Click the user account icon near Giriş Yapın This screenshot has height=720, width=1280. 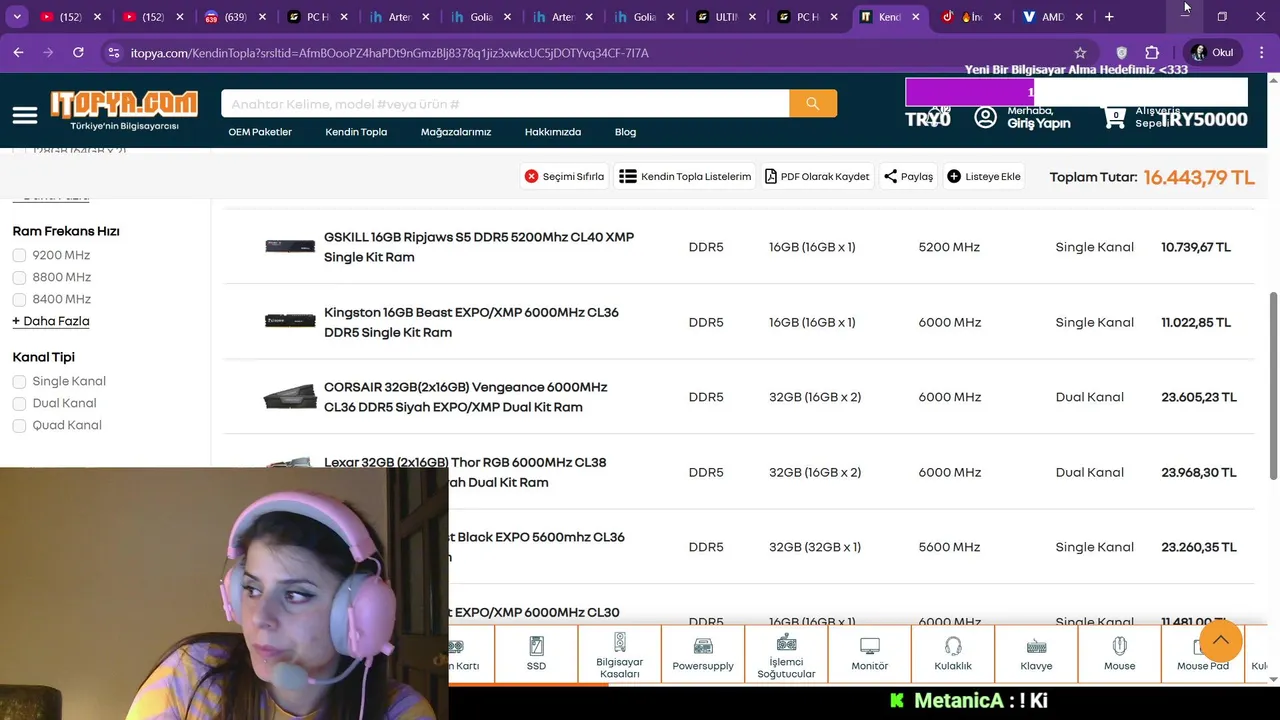pyautogui.click(x=986, y=118)
